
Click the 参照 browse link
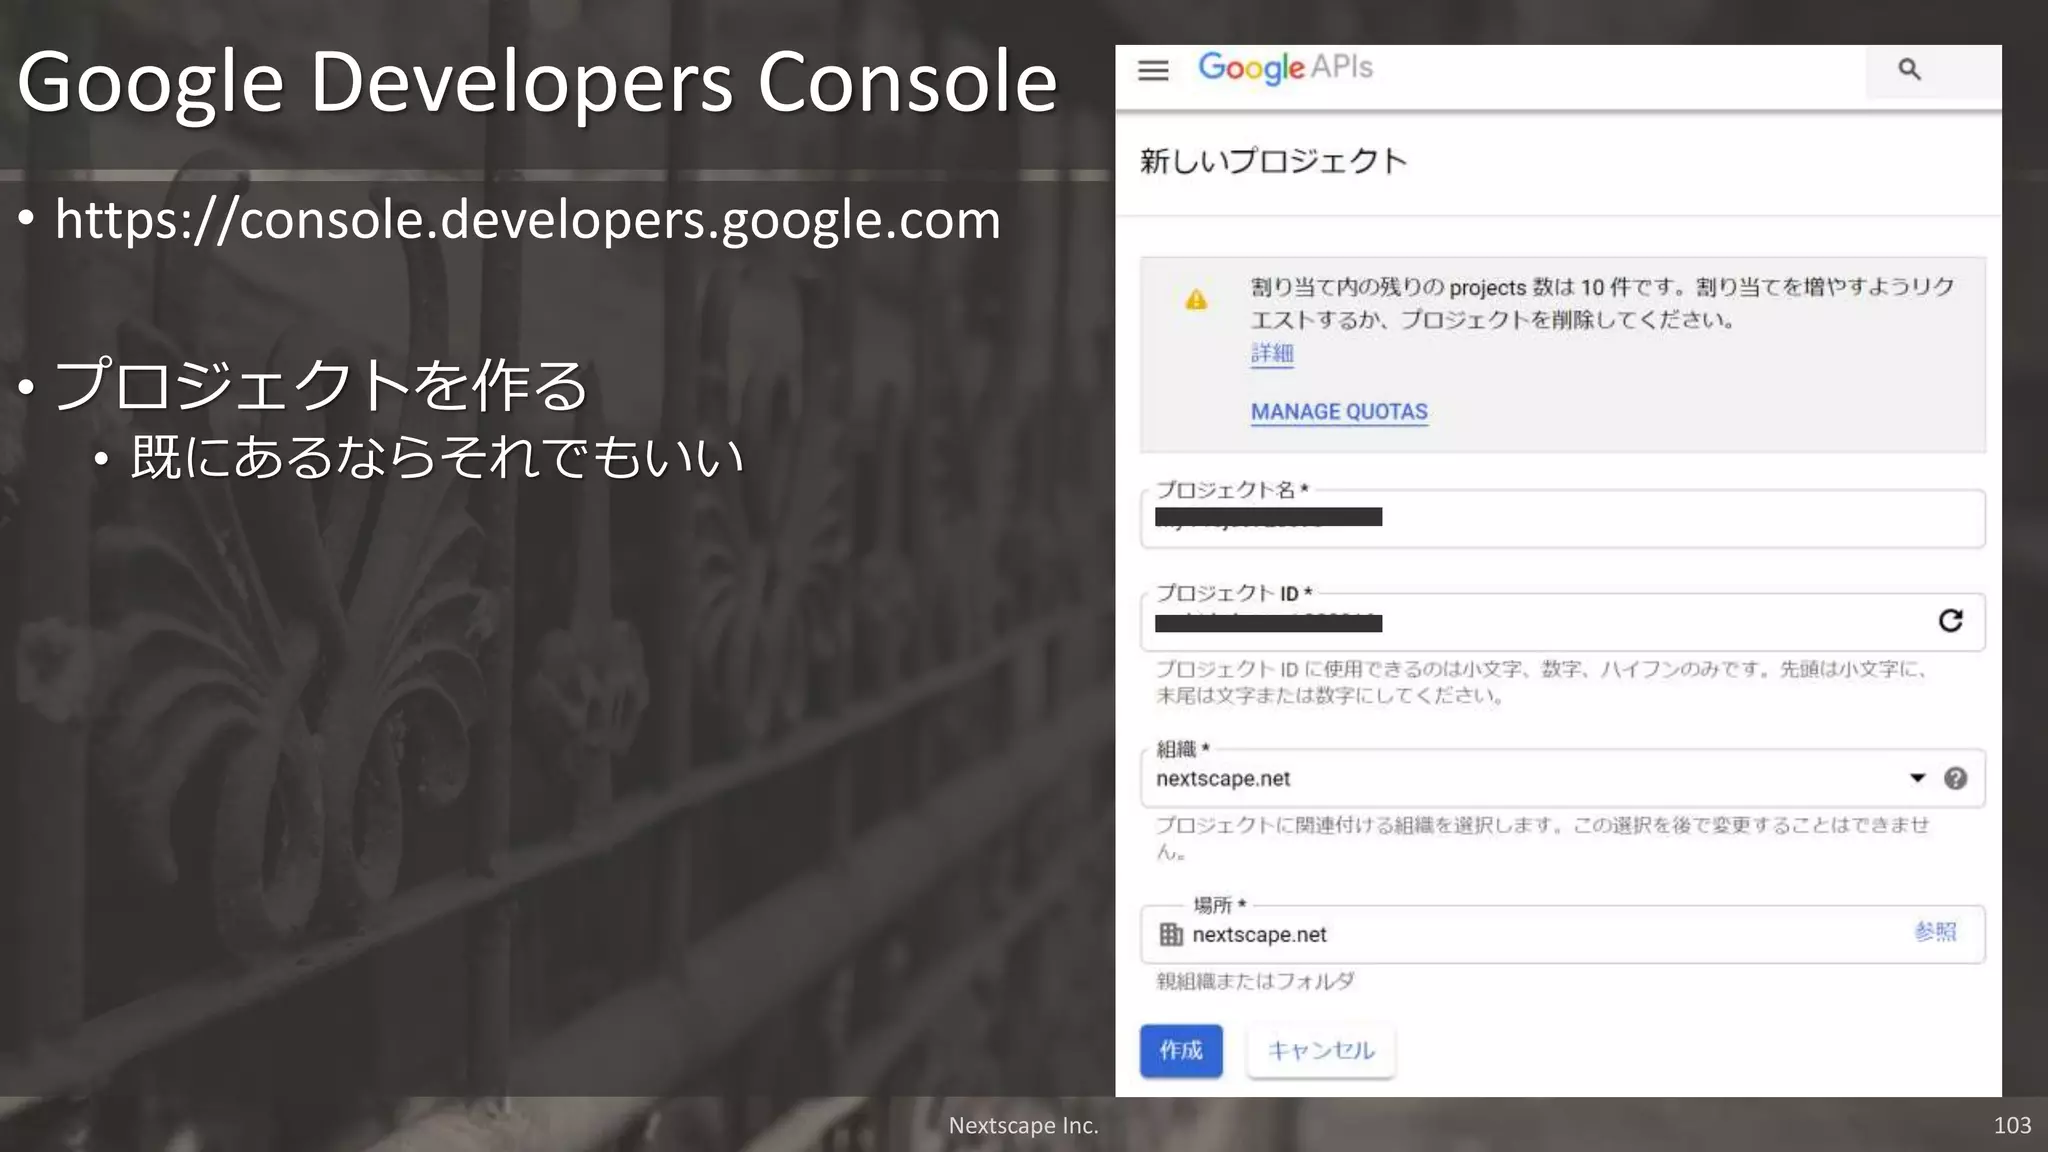point(1935,932)
